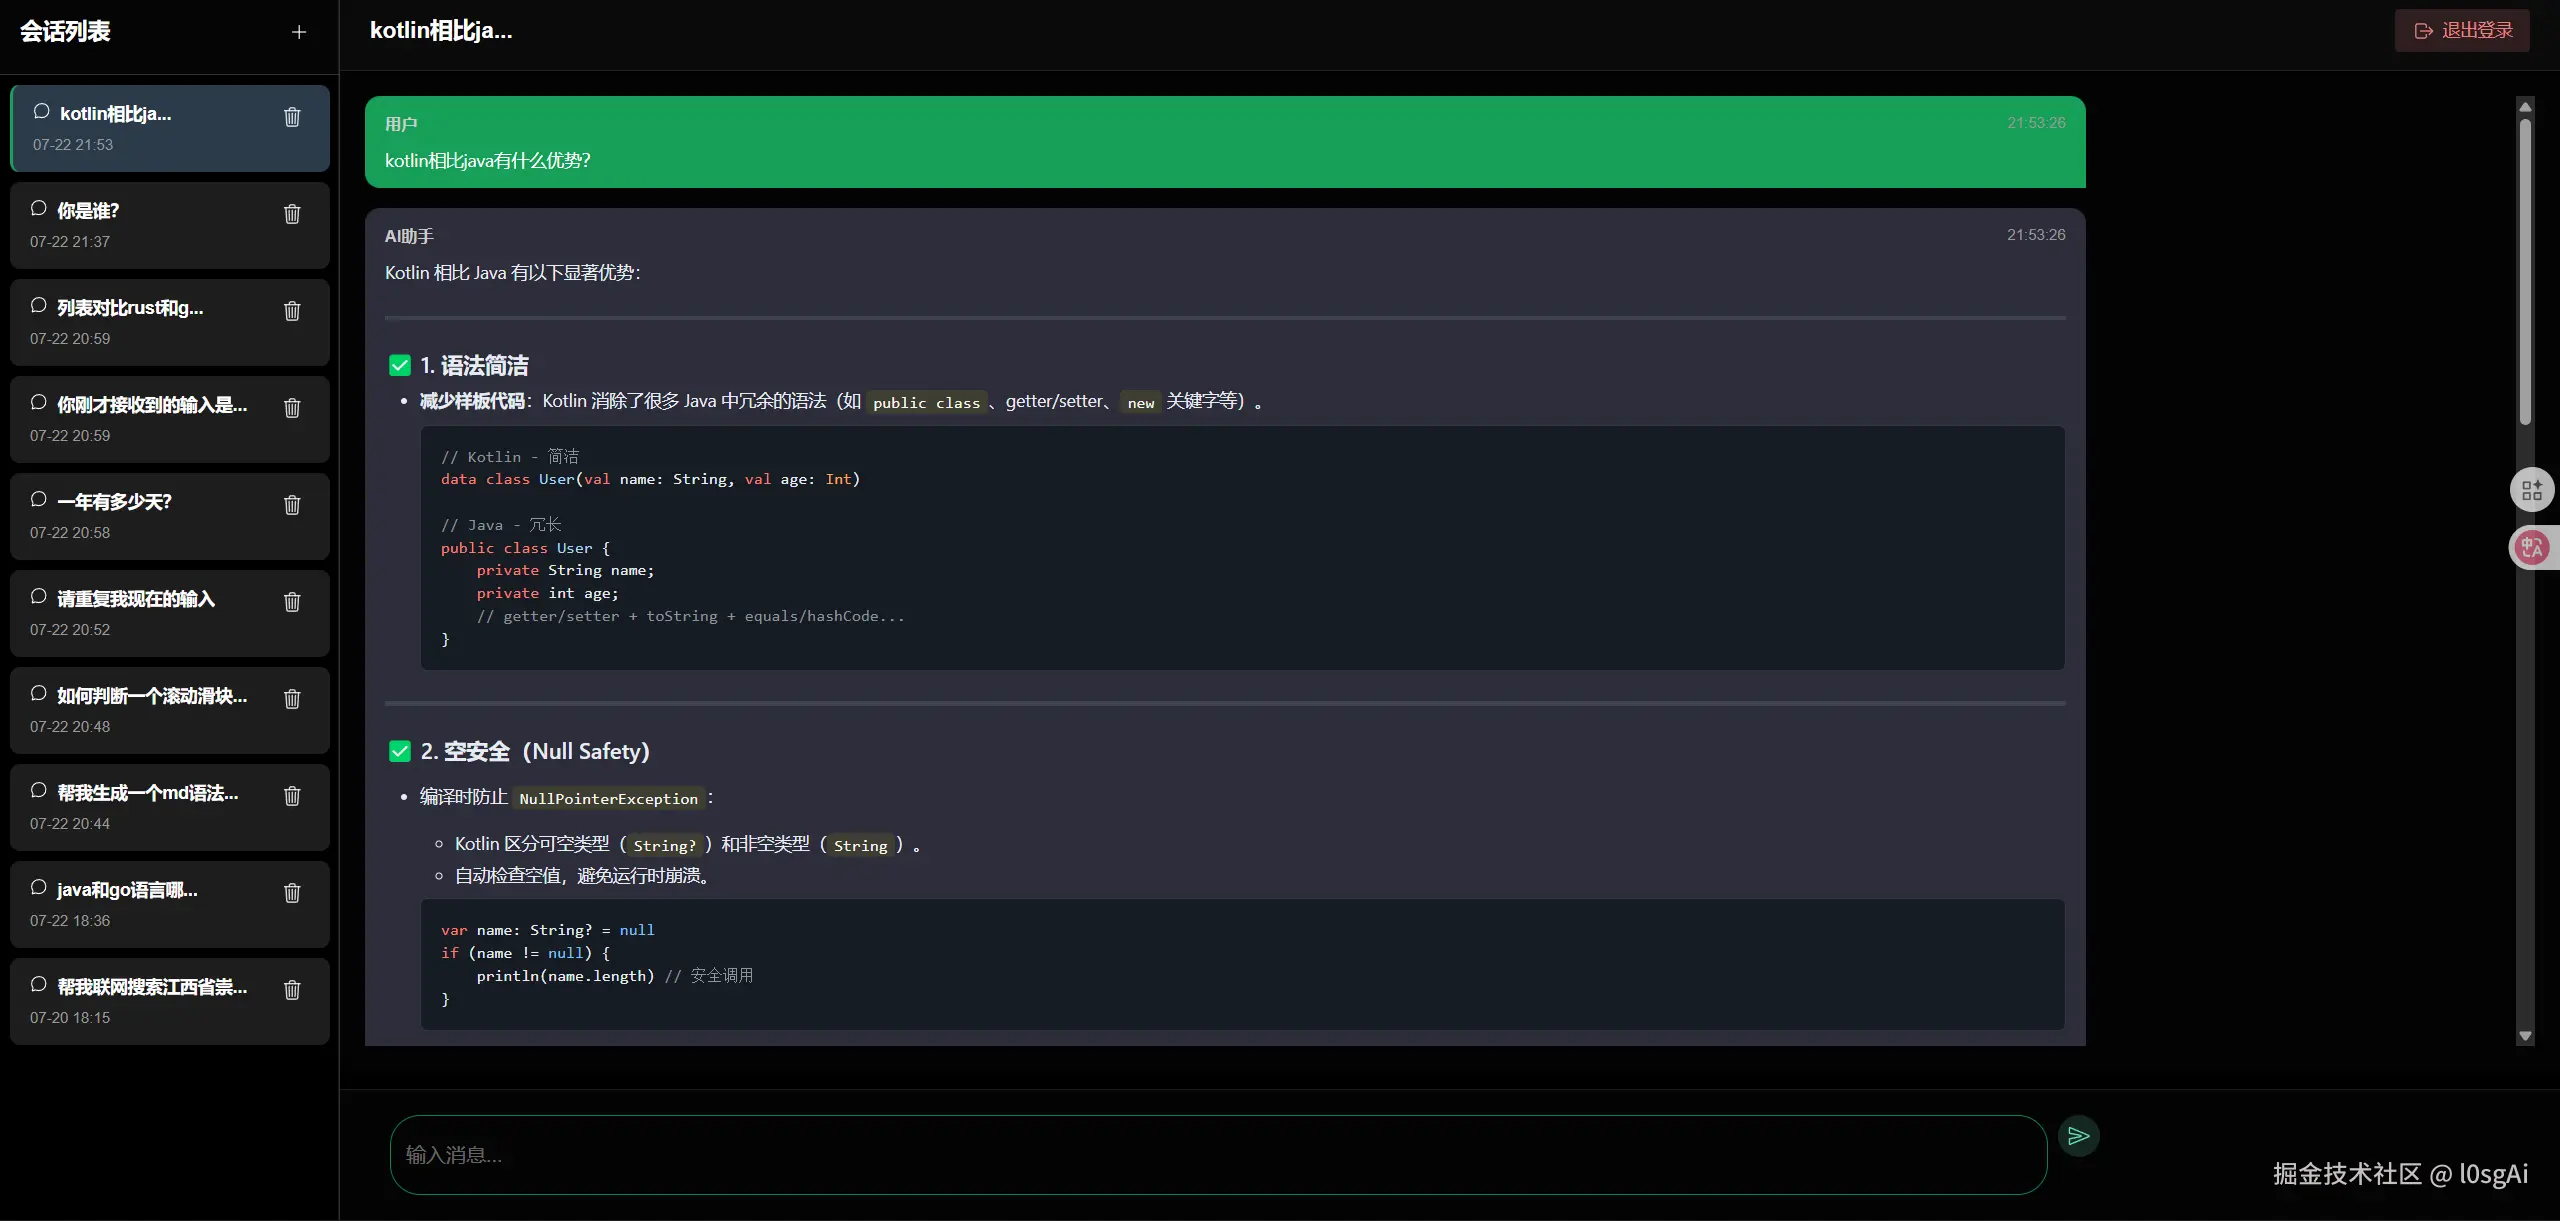This screenshot has width=2560, height=1221.
Task: Click the '退出登录' logout button
Action: tap(2462, 31)
